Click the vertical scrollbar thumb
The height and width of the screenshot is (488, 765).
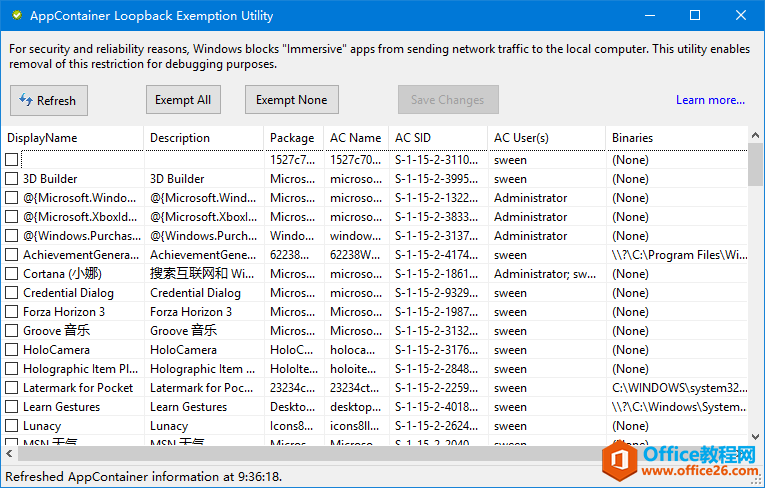pyautogui.click(x=755, y=164)
